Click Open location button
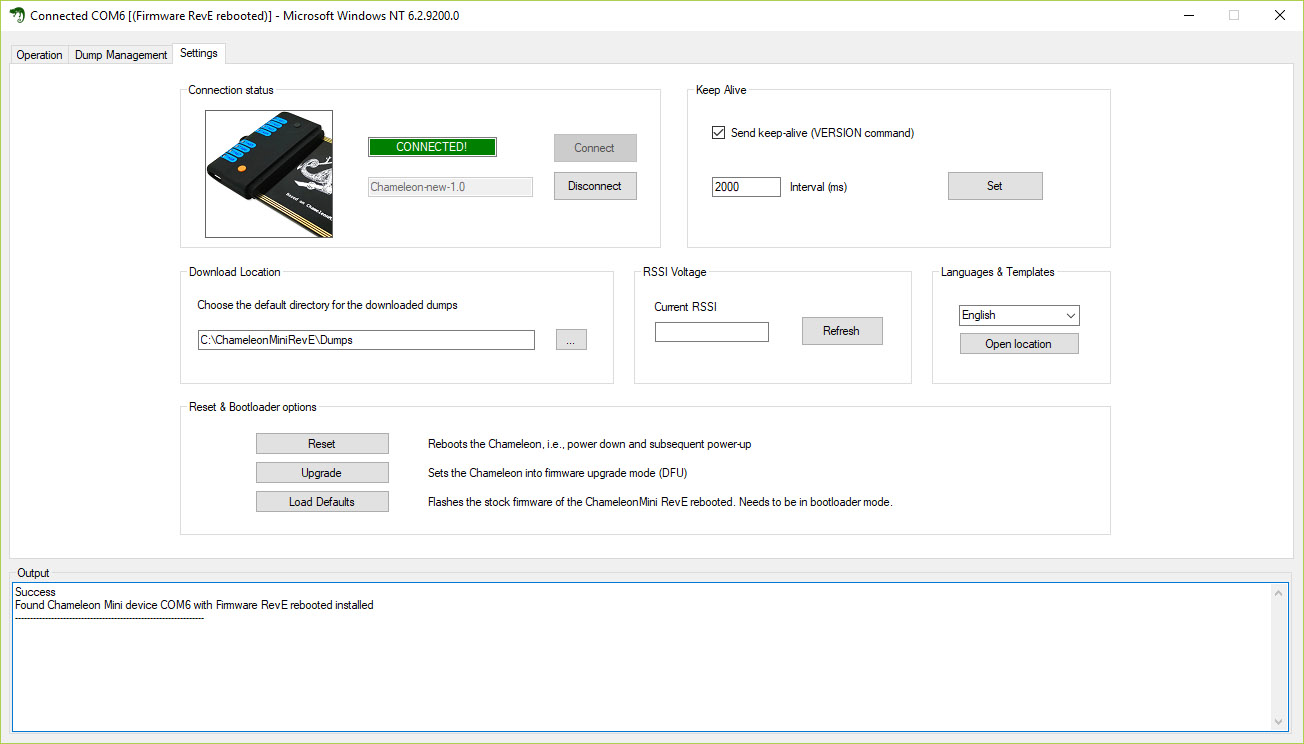Viewport: 1304px width, 744px height. tap(1019, 344)
